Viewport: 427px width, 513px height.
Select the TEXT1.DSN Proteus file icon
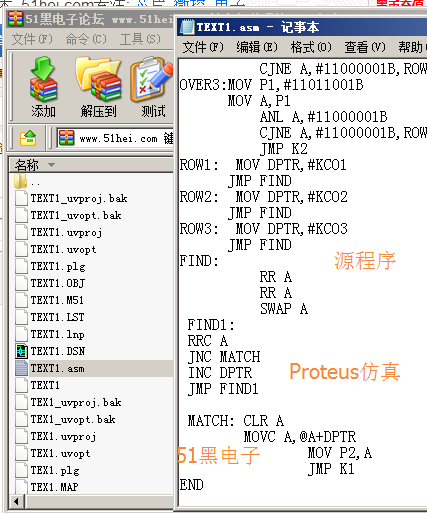click(22, 351)
